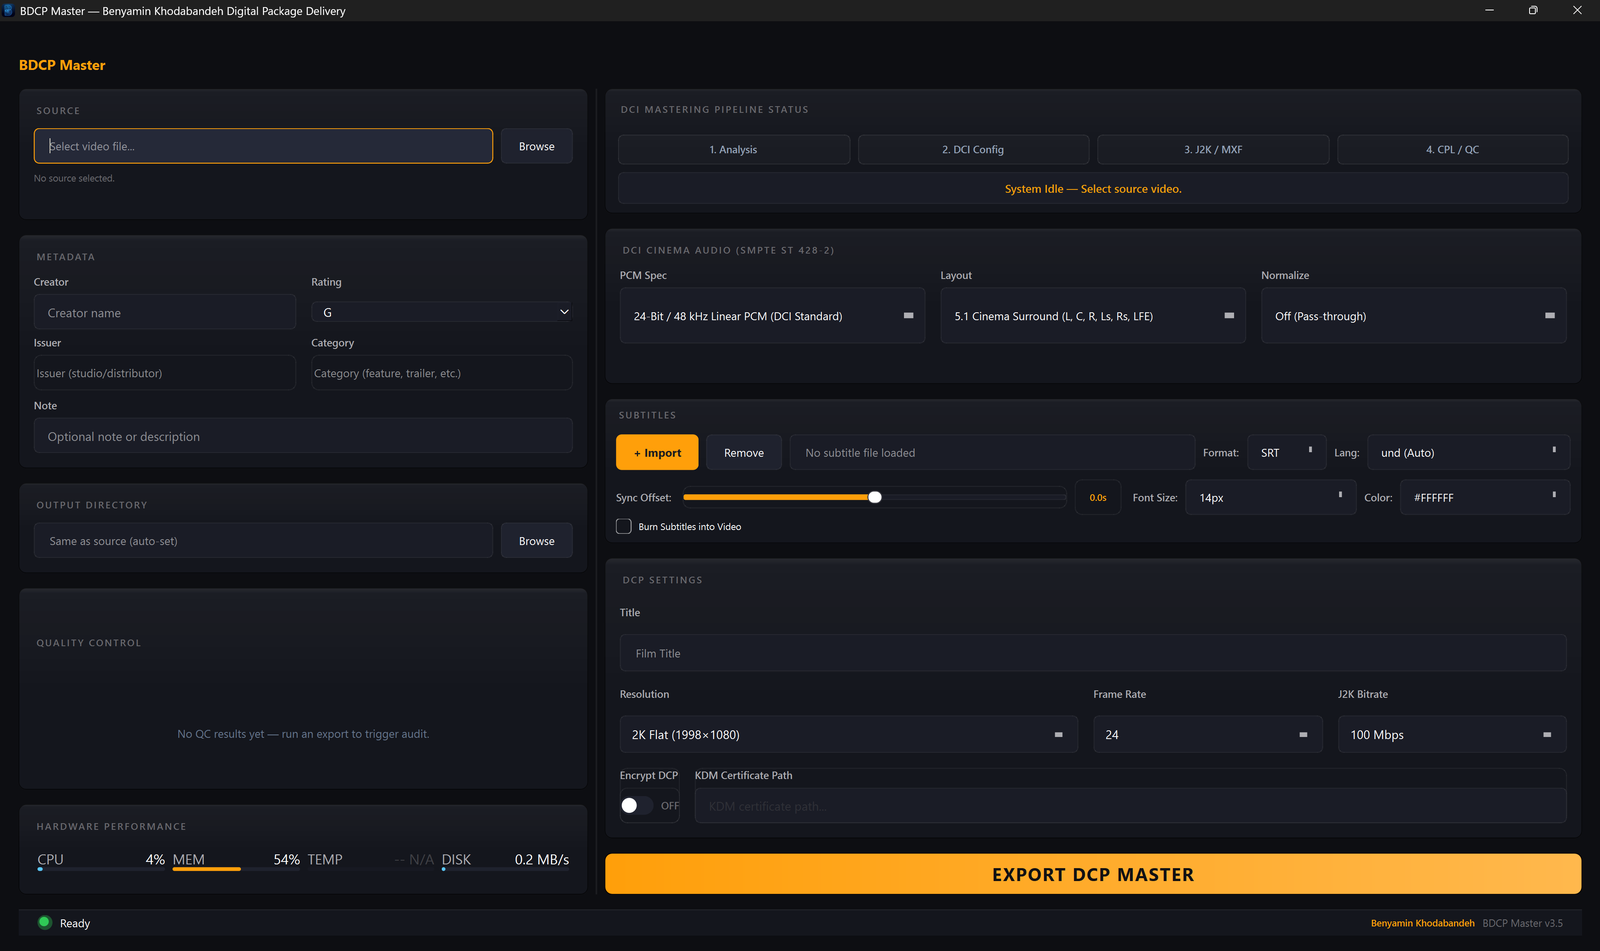Viewport: 1600px width, 951px height.
Task: Click the BDCP Master v3.5 version label
Action: [1522, 923]
